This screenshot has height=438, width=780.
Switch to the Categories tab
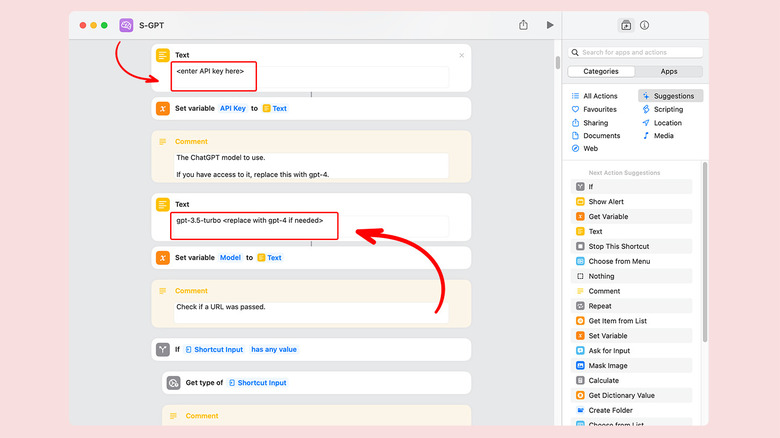[601, 72]
